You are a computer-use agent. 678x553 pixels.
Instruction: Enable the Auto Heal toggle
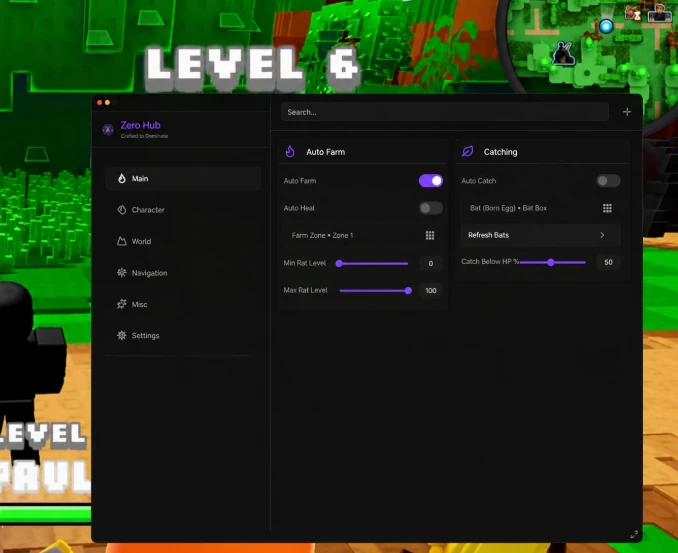[x=431, y=208]
